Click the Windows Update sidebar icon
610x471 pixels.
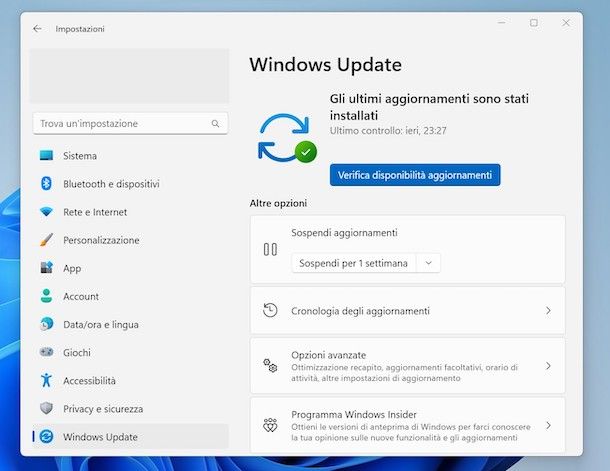coord(46,436)
